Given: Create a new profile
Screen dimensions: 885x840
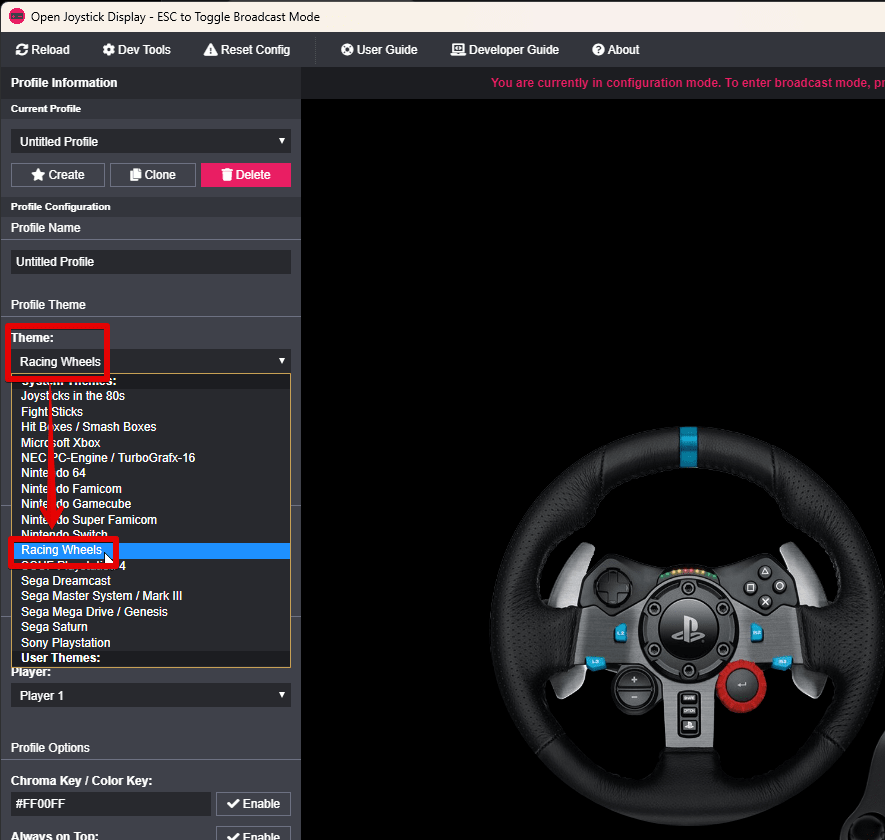Looking at the screenshot, I should point(58,175).
